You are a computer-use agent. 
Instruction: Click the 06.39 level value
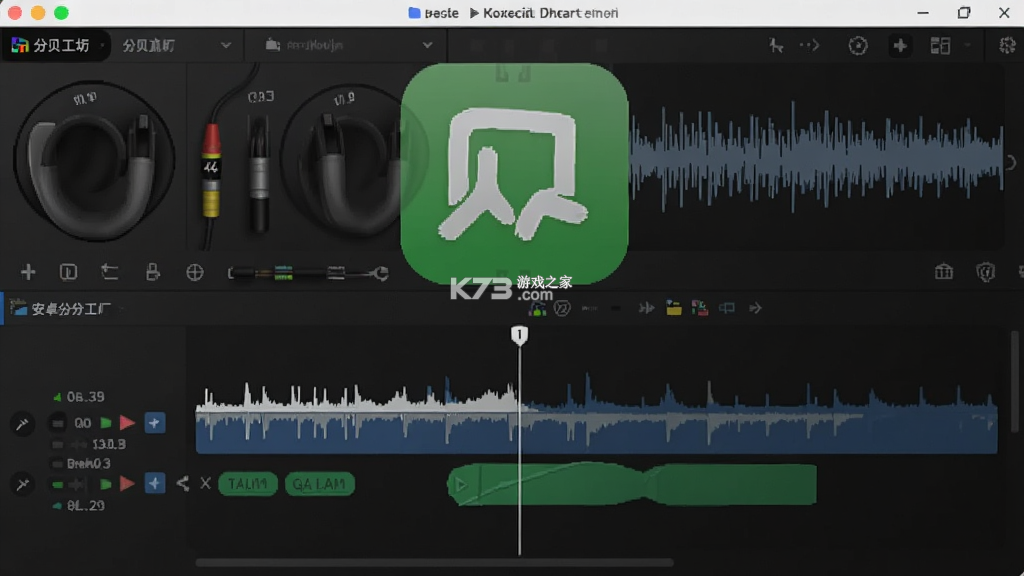pos(86,396)
